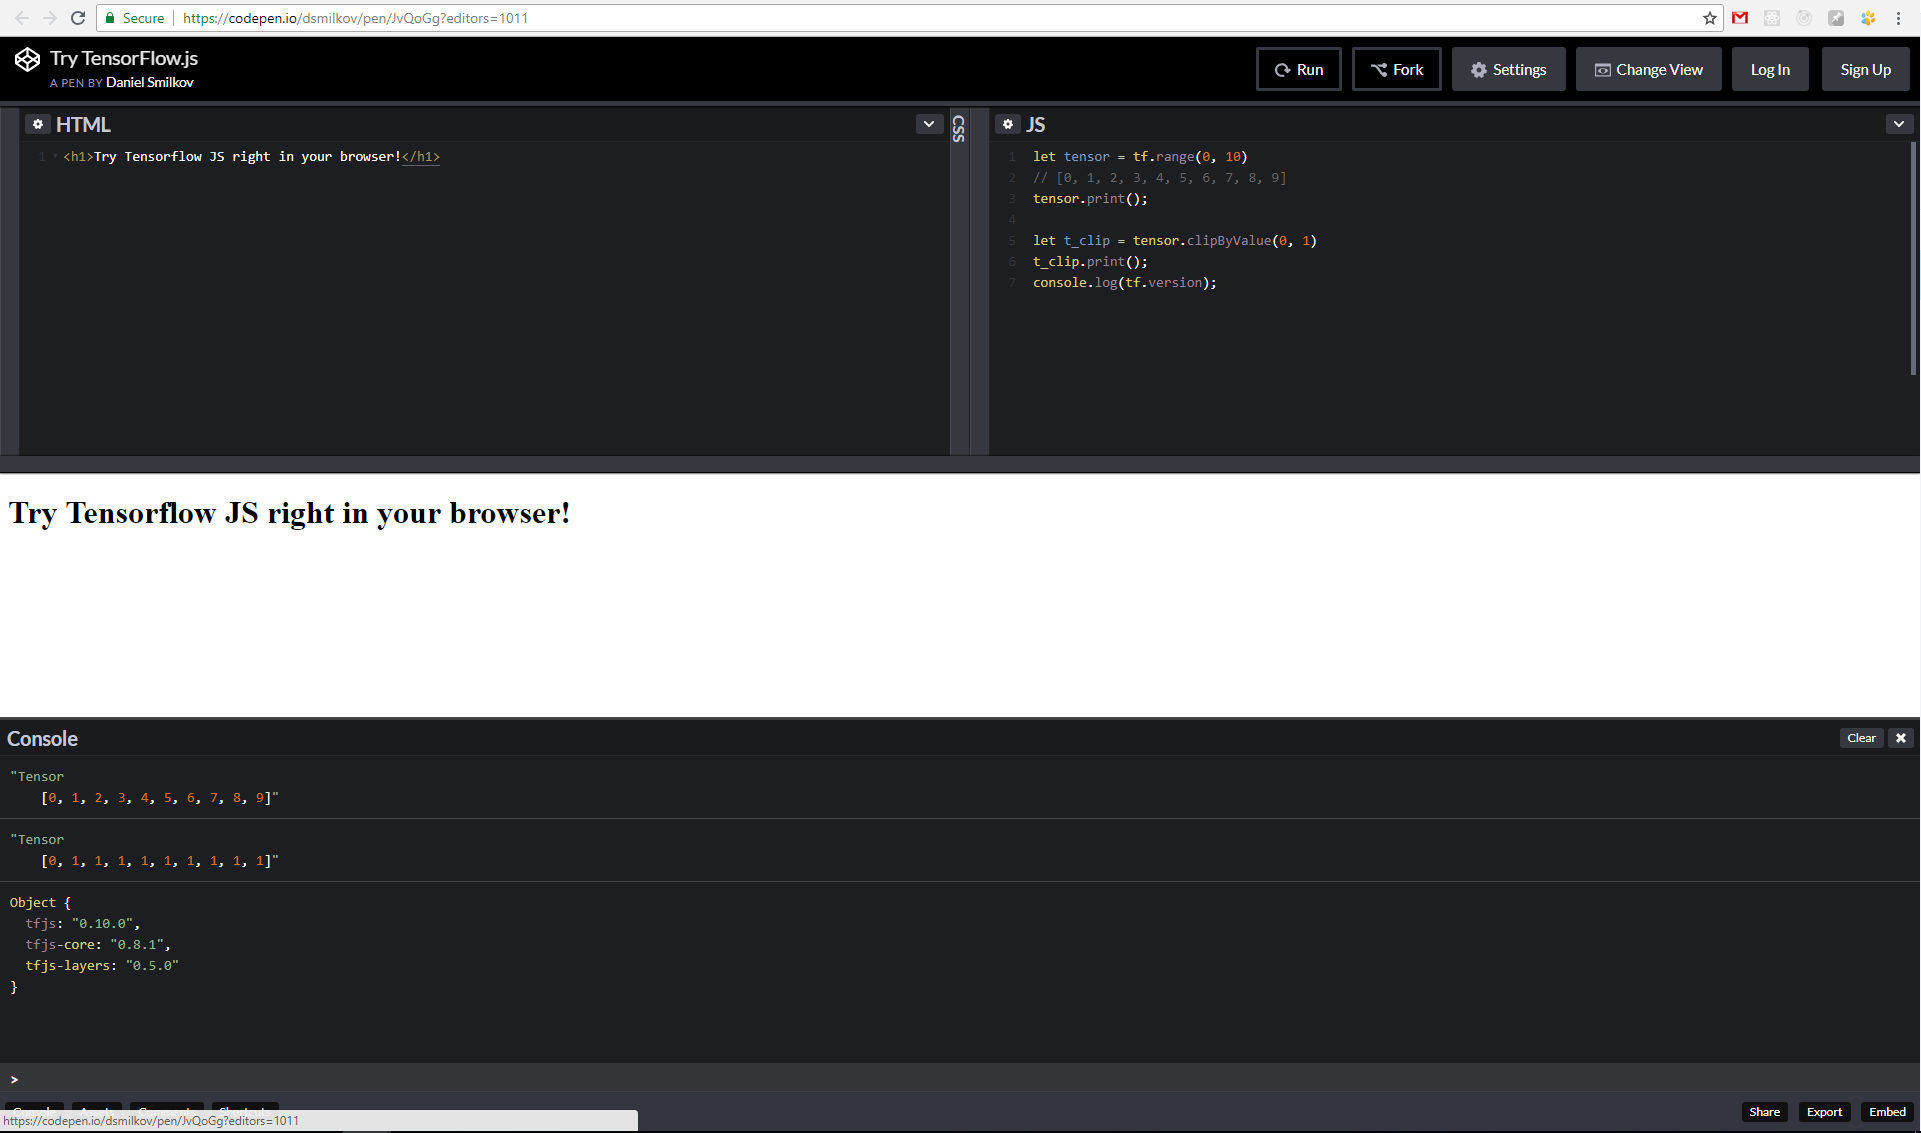1921x1133 pixels.
Task: Place cursor on the tf.range code line
Action: tap(1140, 157)
